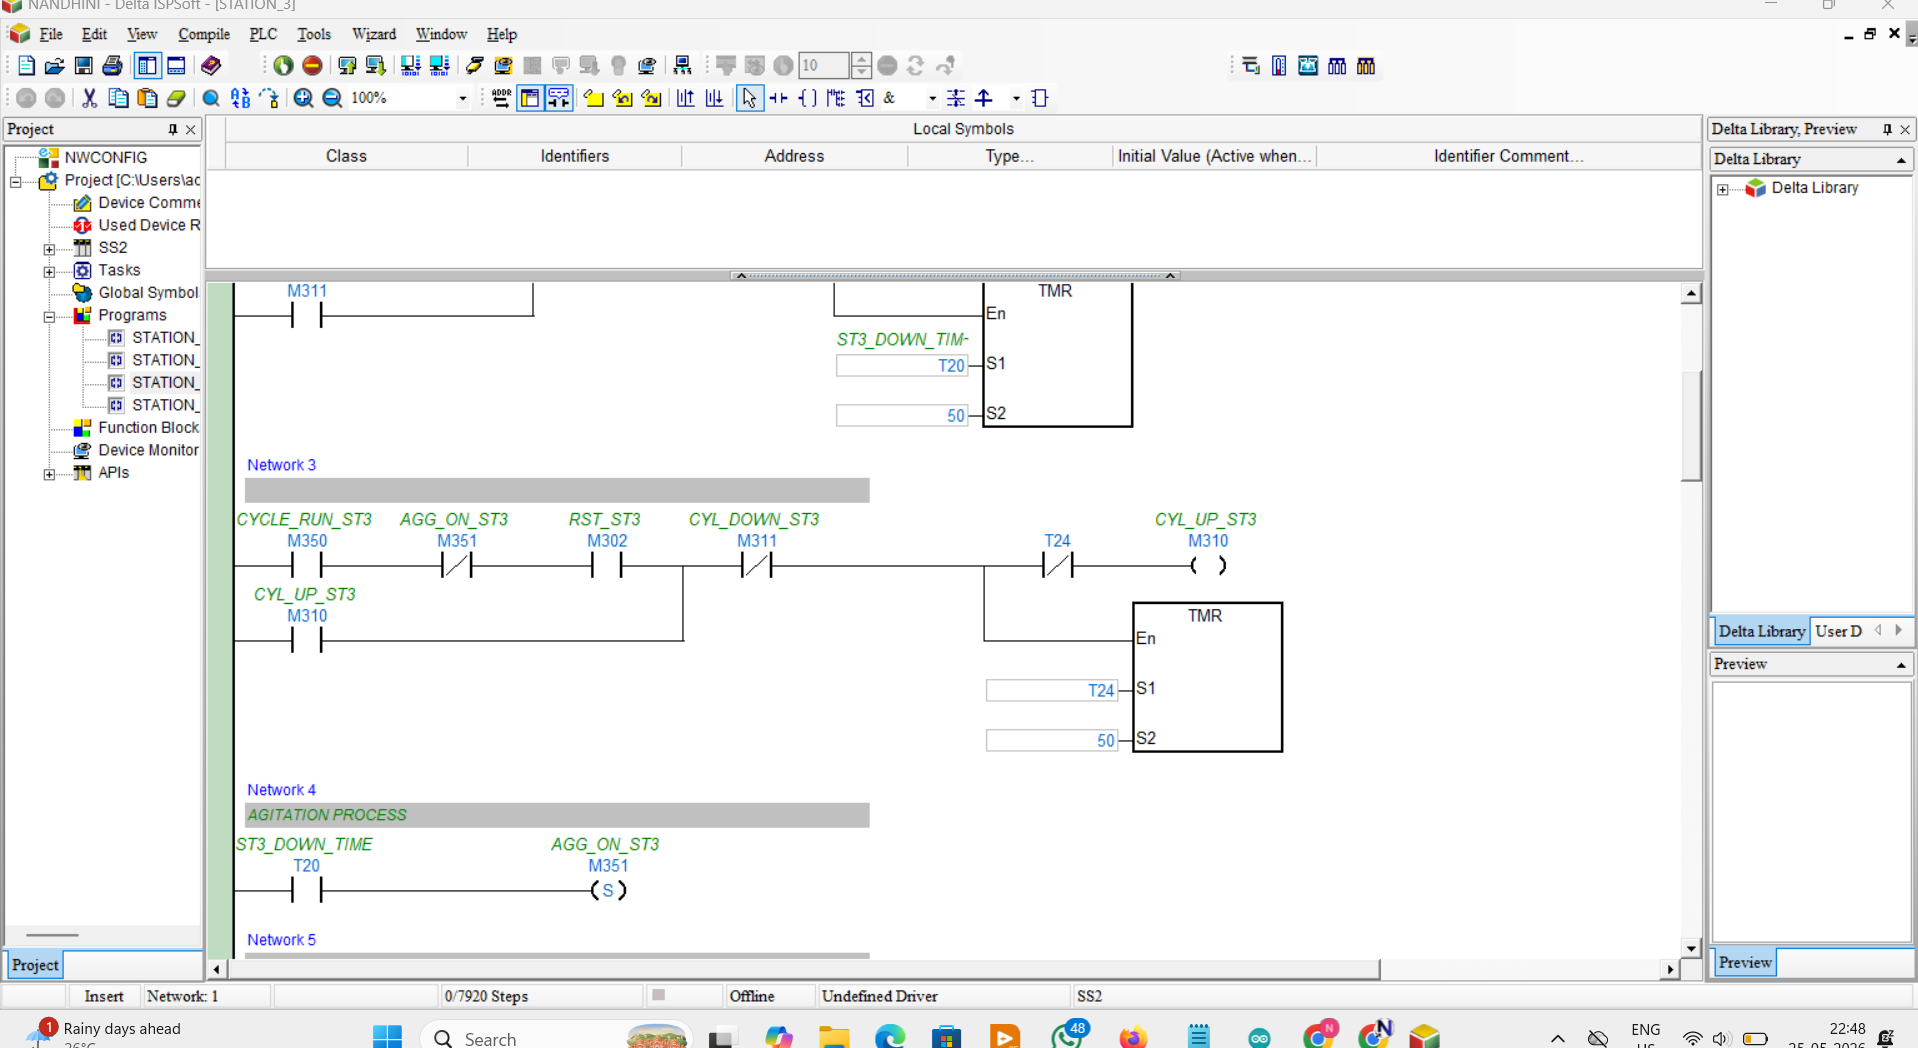1918x1048 pixels.
Task: Toggle the output window panel button
Action: [176, 66]
